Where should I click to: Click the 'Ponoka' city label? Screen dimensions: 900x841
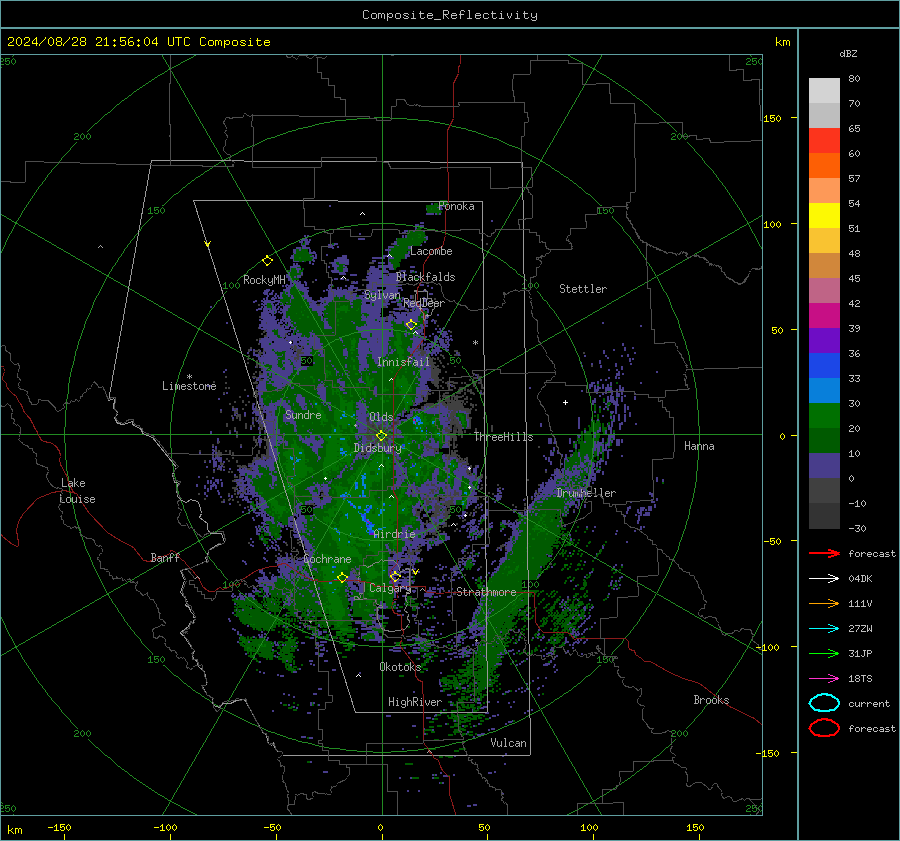tap(456, 206)
